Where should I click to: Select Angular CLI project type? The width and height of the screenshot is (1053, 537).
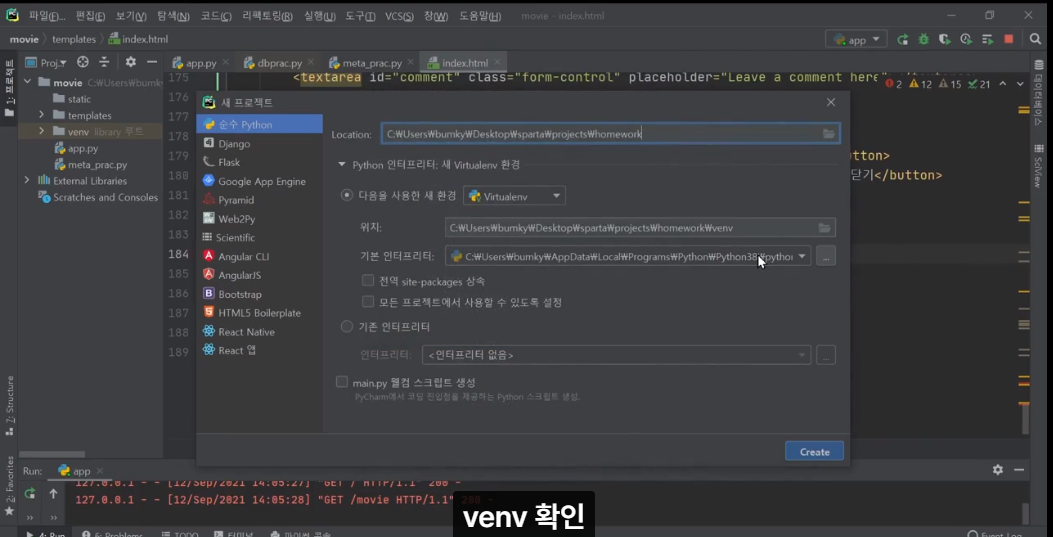pos(259,256)
